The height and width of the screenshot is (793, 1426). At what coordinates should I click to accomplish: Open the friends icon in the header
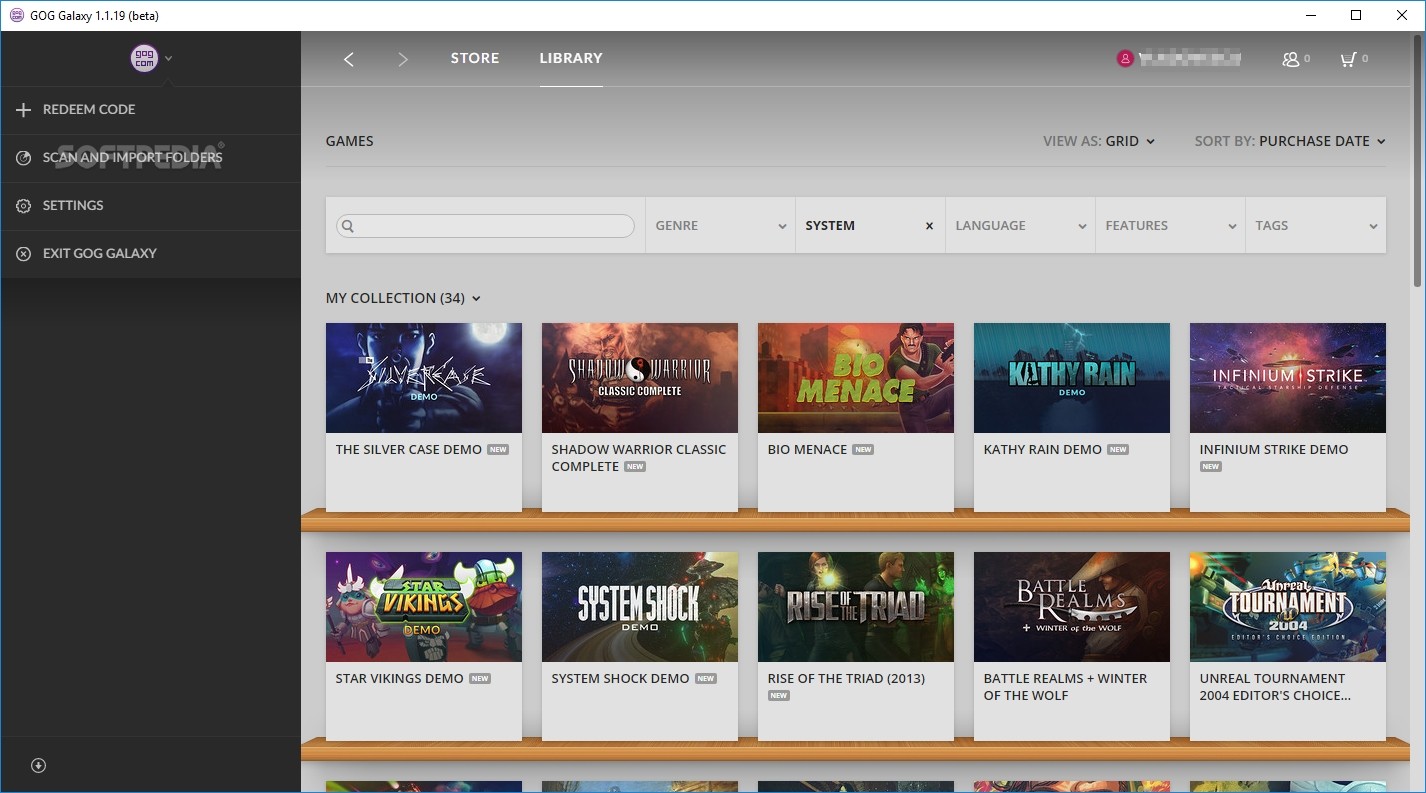(x=1291, y=59)
